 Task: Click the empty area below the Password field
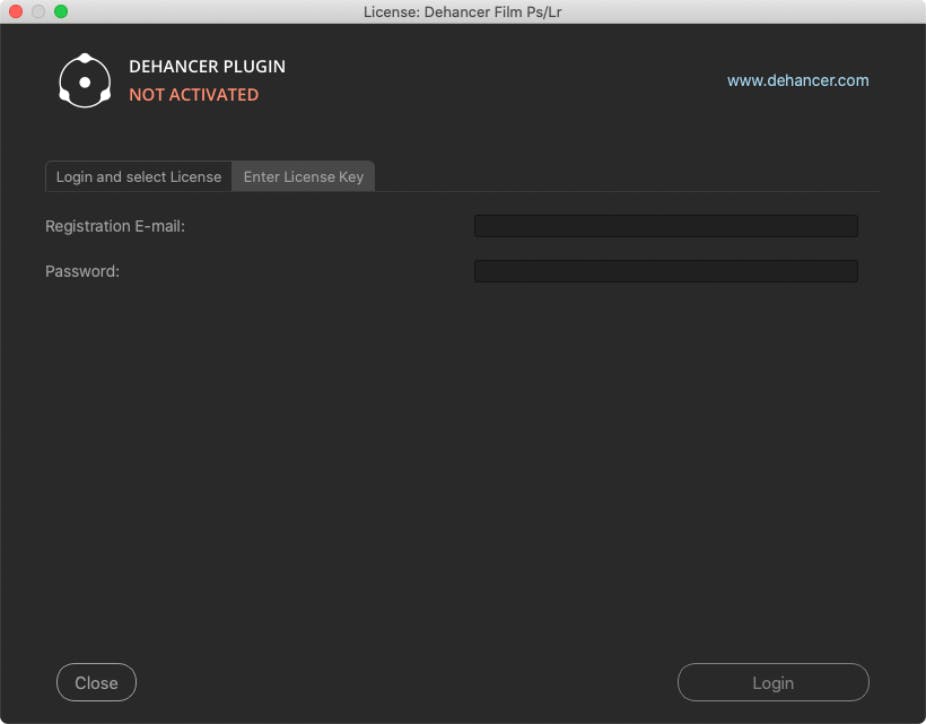tap(462, 450)
